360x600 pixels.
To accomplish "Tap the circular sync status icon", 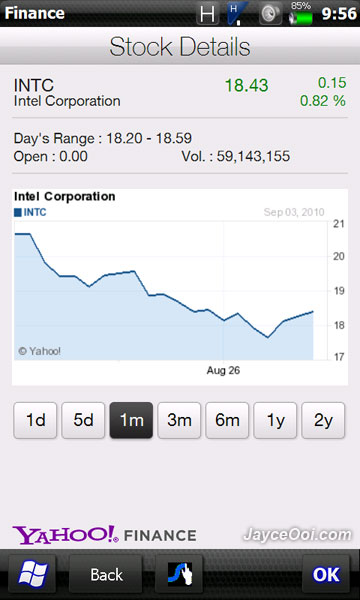I will coord(270,14).
